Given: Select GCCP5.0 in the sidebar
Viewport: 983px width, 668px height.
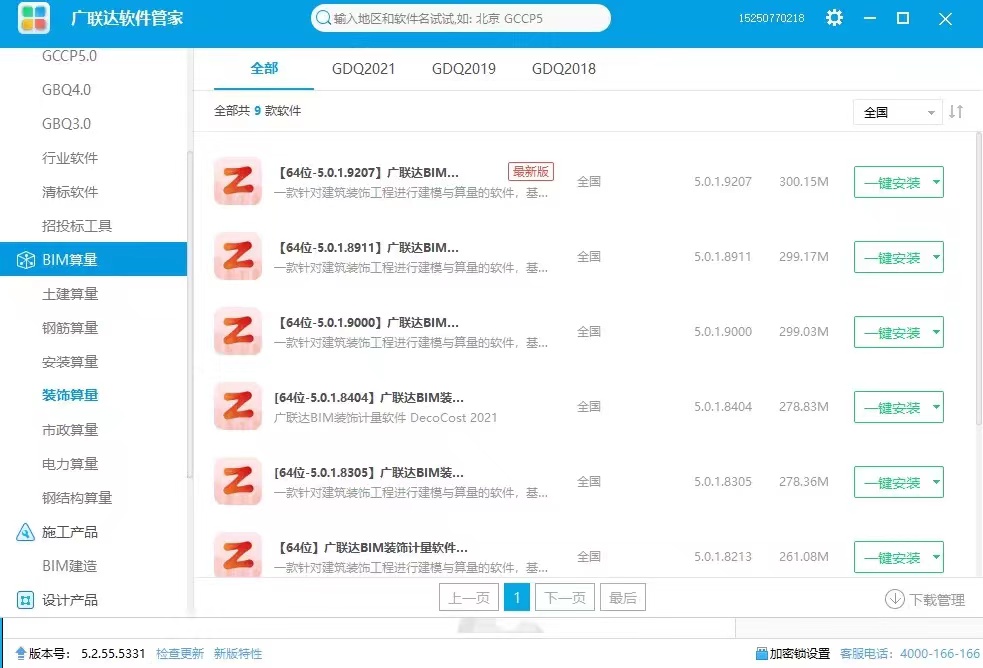Looking at the screenshot, I should (x=70, y=56).
